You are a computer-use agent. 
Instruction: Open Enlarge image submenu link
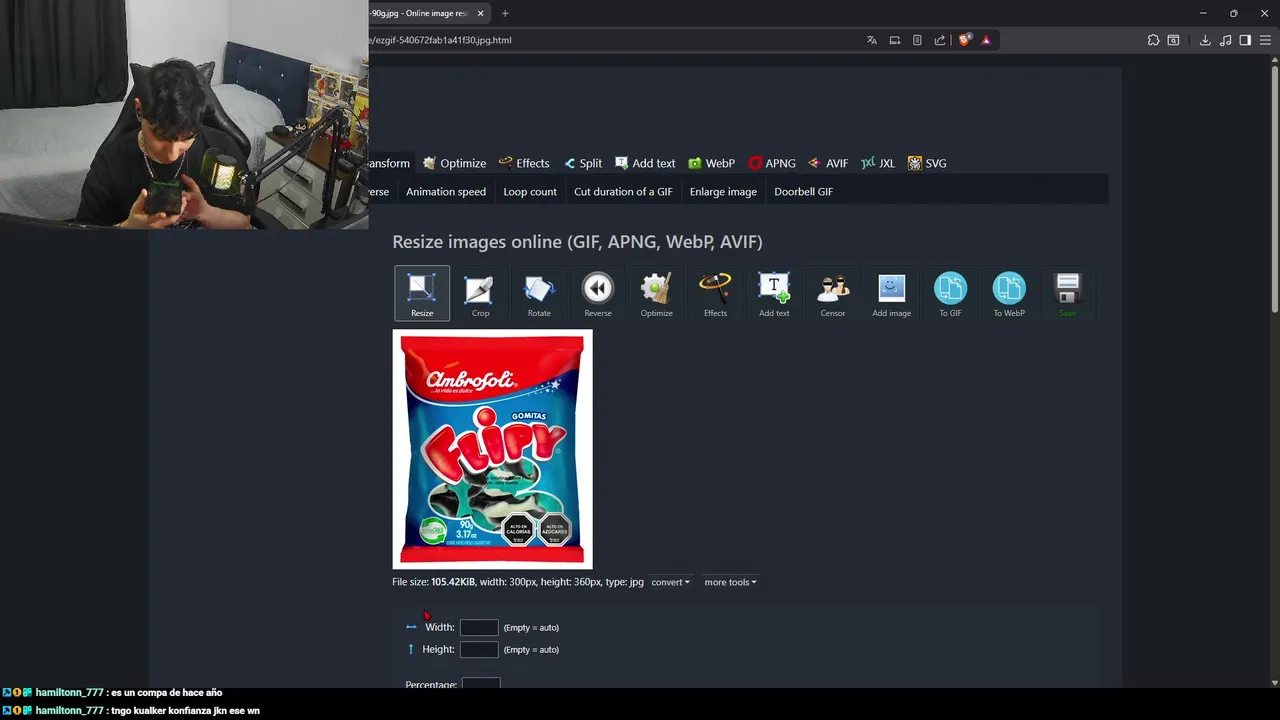(723, 191)
